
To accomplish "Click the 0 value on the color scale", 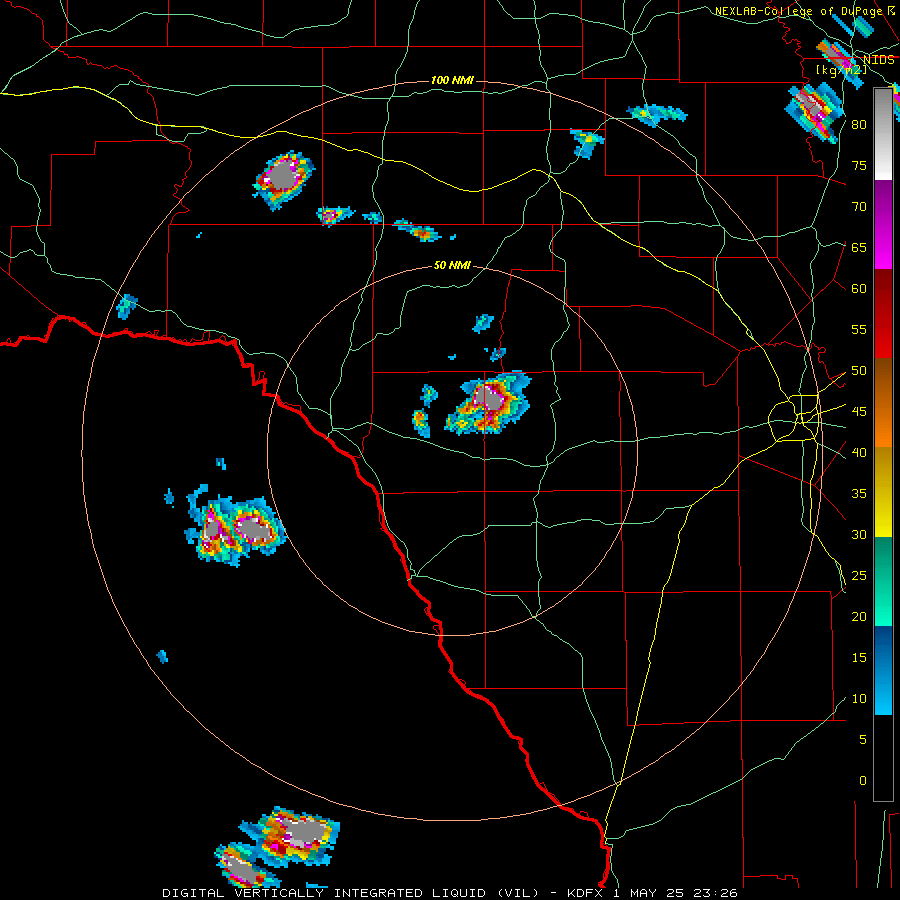I will (x=863, y=781).
